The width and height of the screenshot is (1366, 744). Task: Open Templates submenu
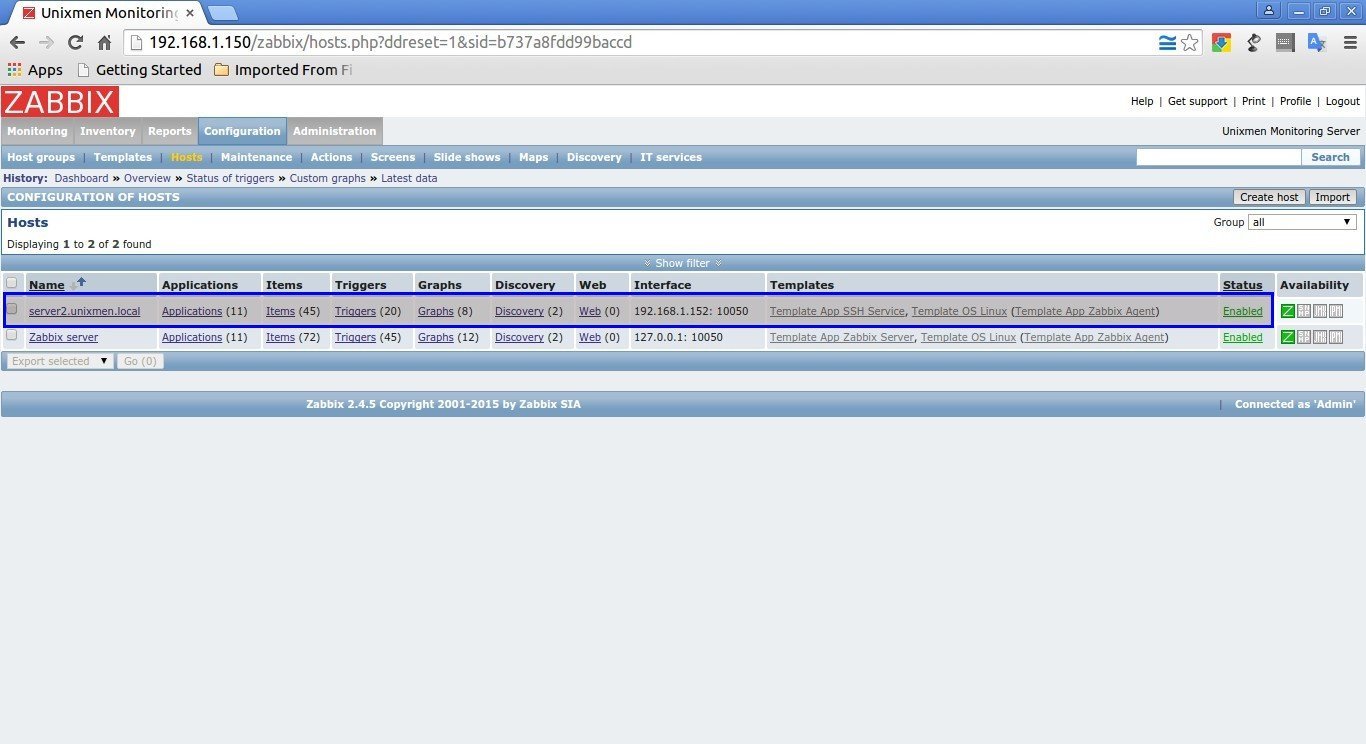123,157
